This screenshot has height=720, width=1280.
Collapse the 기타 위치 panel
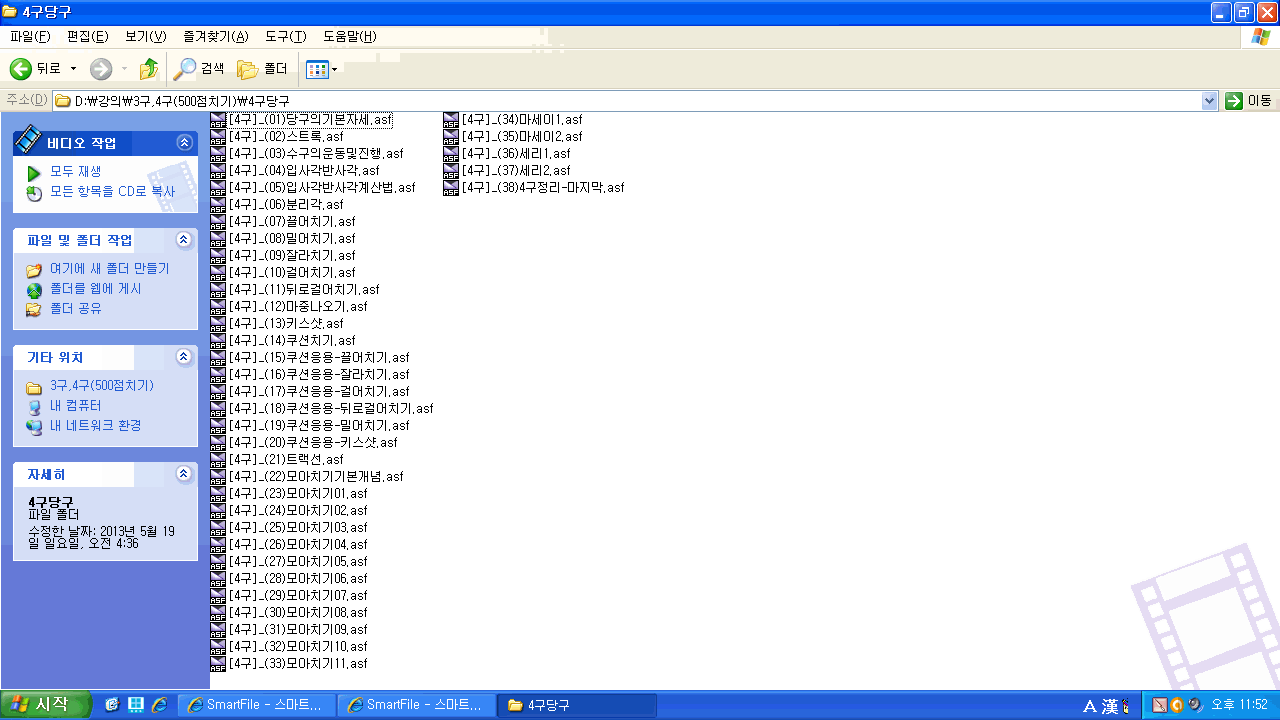[183, 357]
